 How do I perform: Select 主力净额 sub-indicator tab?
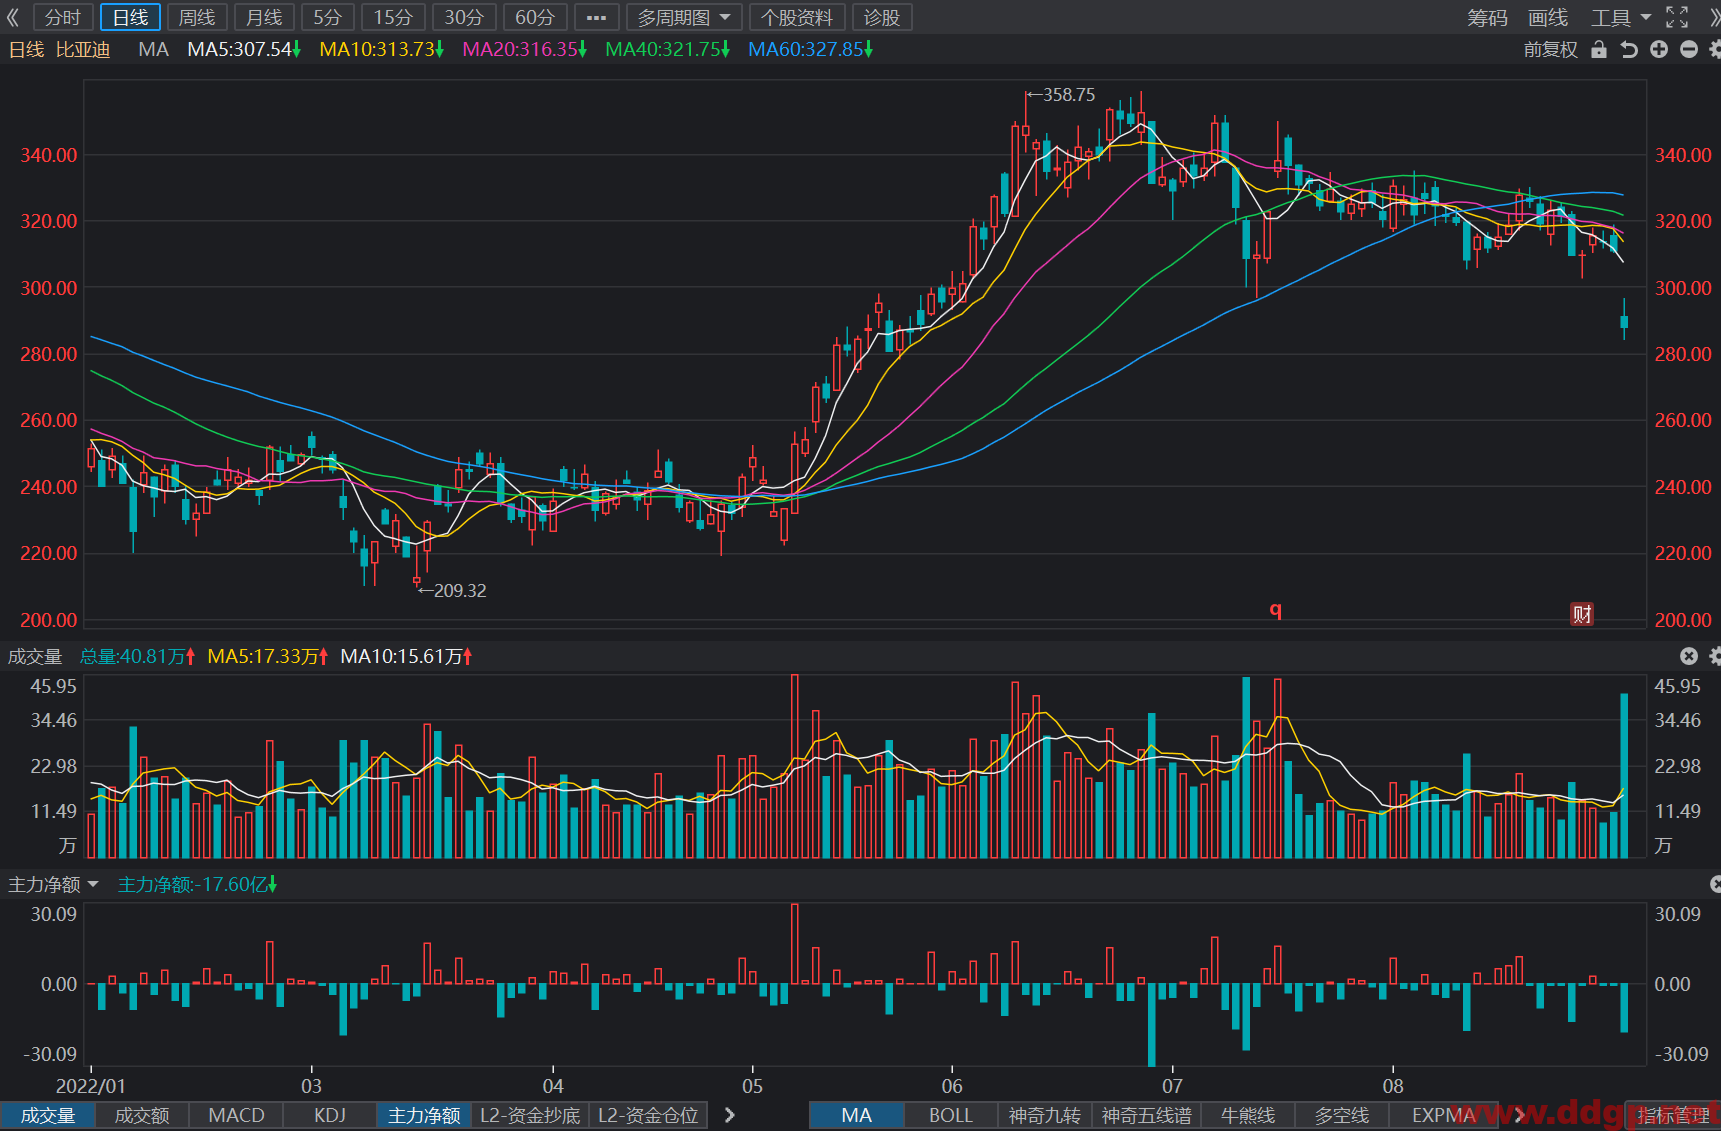point(424,1115)
